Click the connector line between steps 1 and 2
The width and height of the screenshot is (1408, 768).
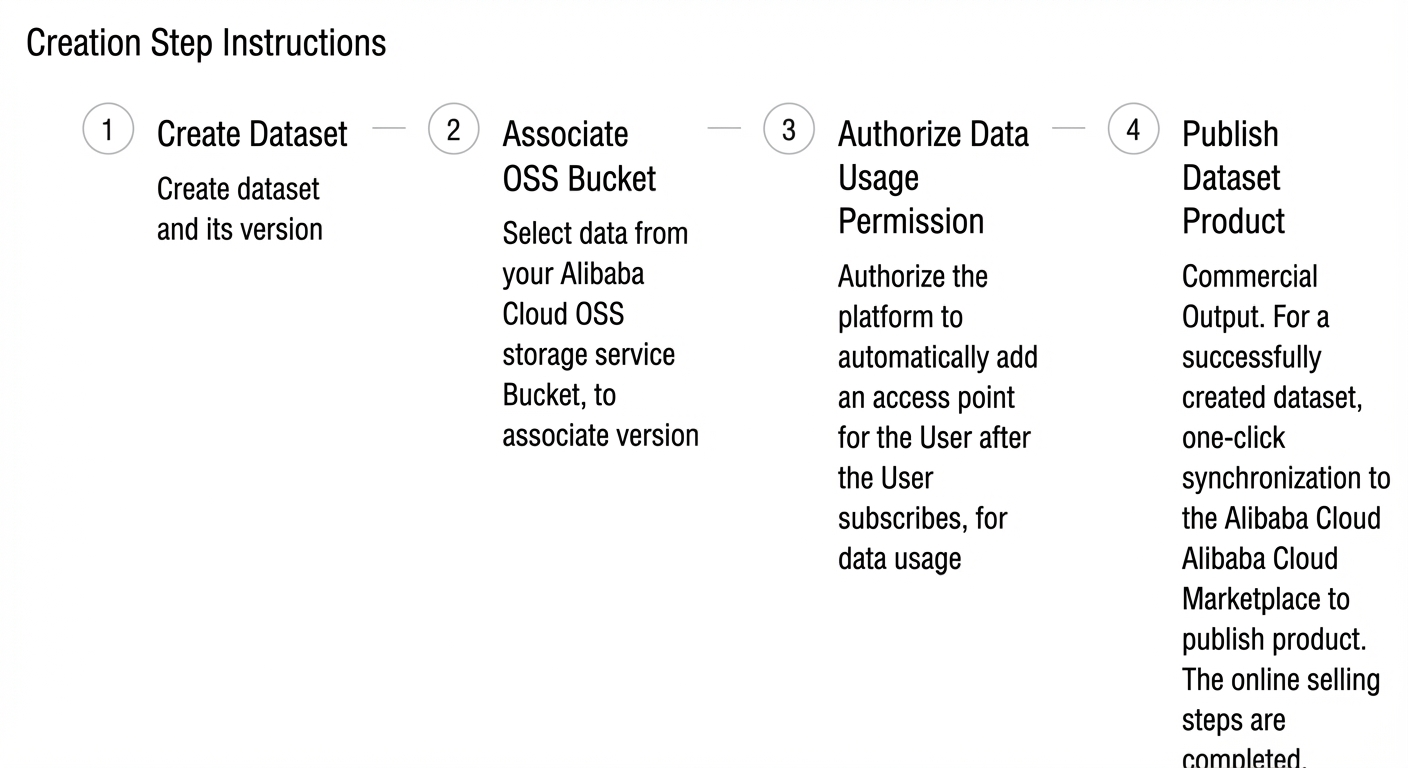[x=389, y=128]
